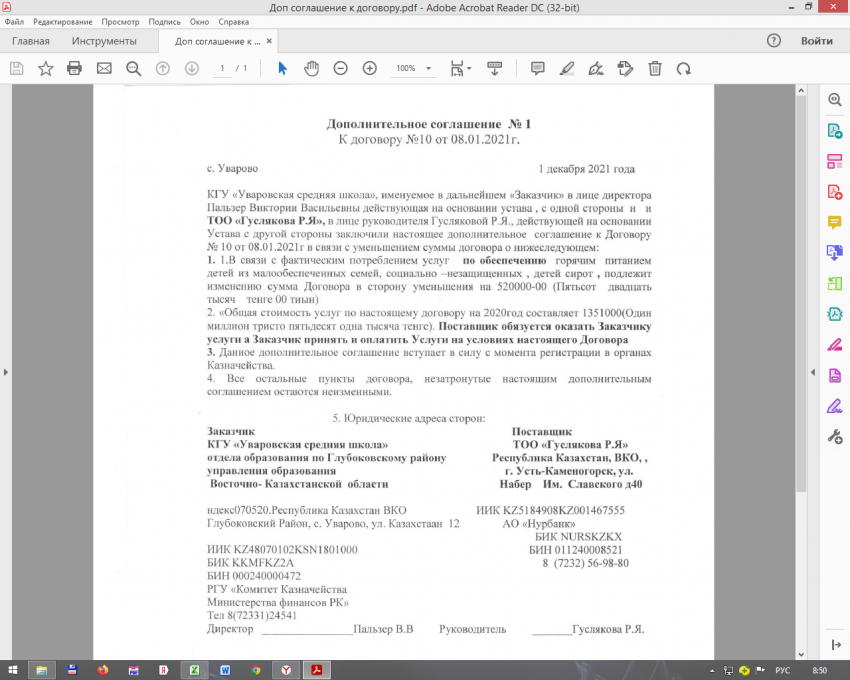This screenshot has height=680, width=850.
Task: Click the bottom collapse pane arrow icon
Action: point(835,644)
